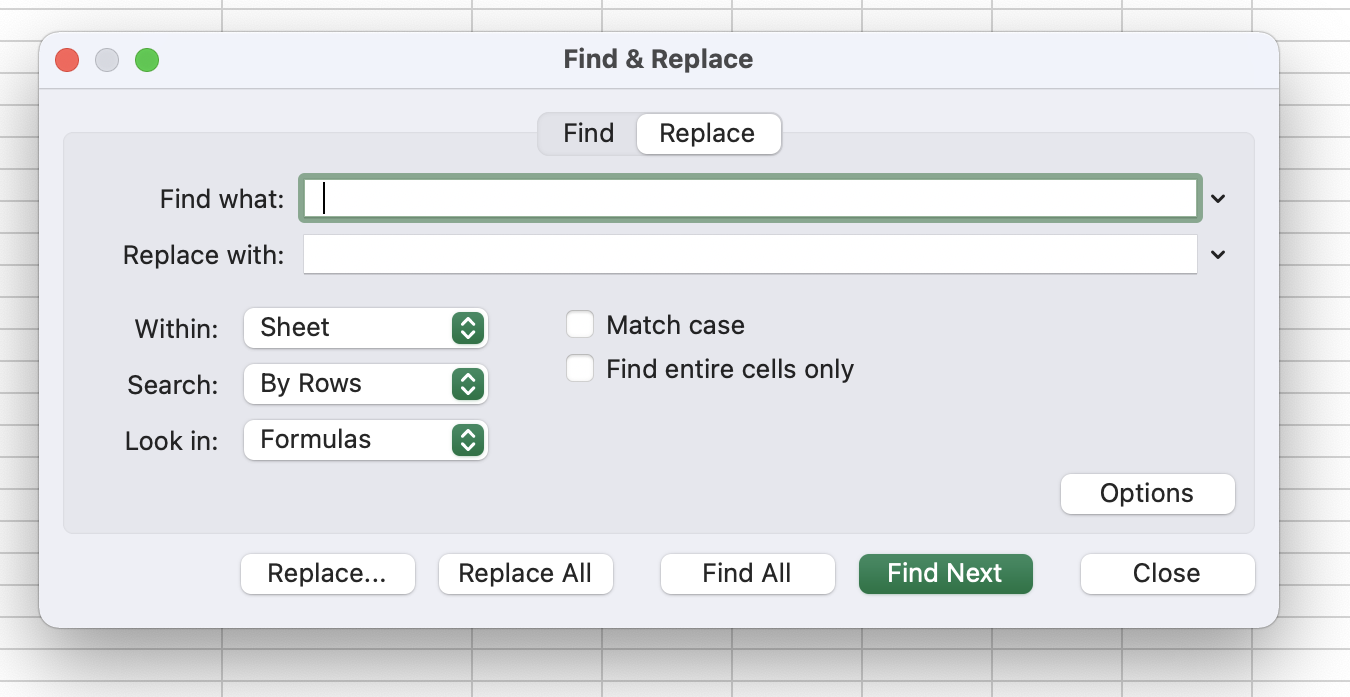
Task: Check Find entire cells only
Action: point(580,369)
